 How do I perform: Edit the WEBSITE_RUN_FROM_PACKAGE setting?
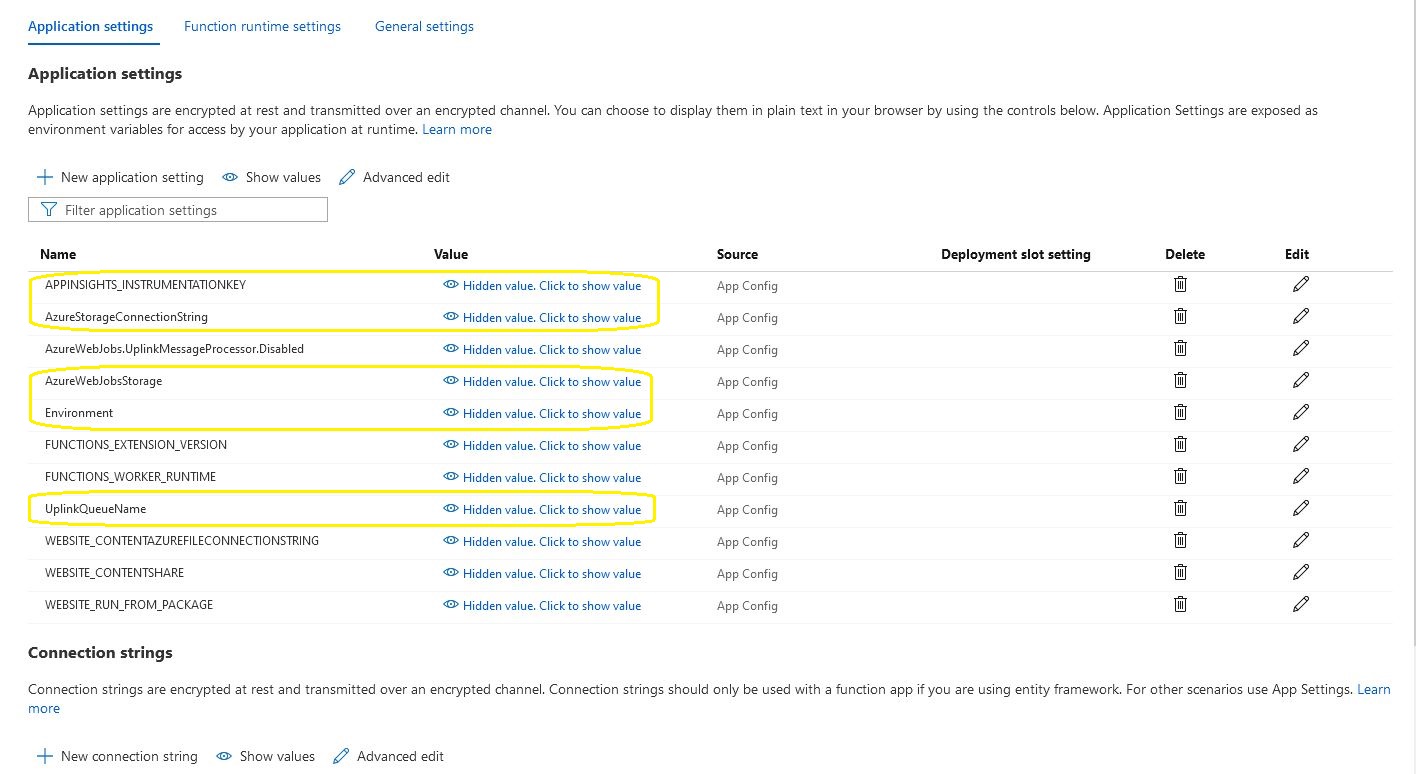(x=1301, y=604)
